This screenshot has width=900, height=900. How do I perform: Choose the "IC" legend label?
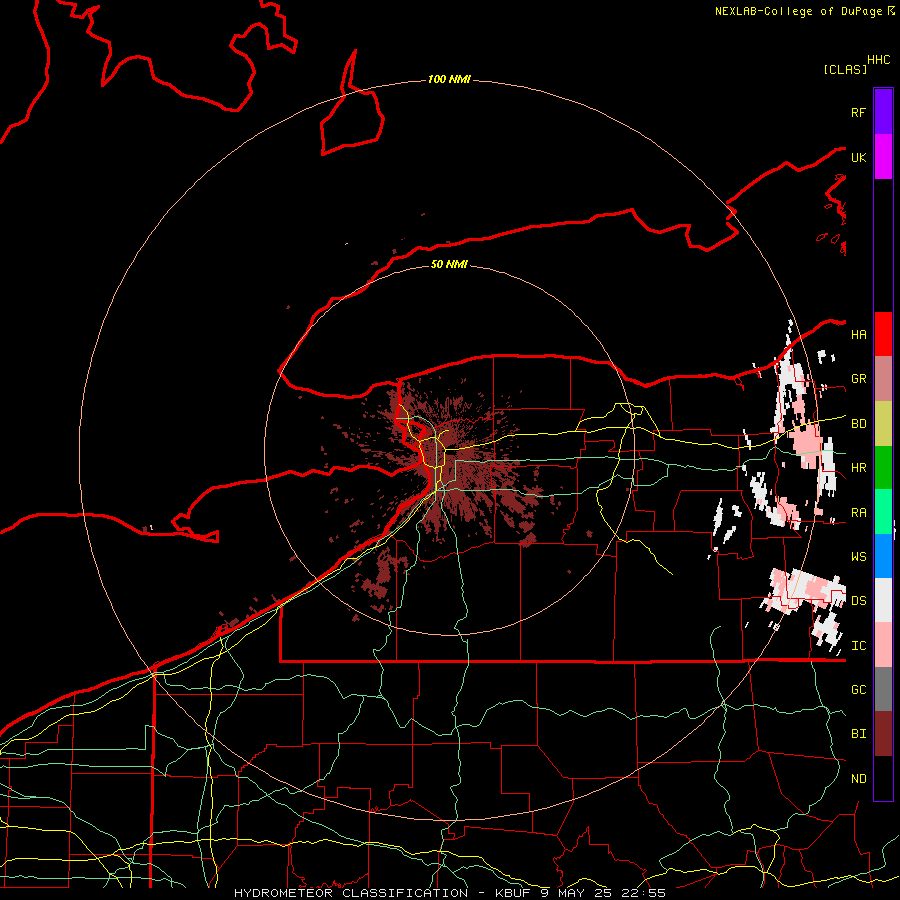click(858, 646)
